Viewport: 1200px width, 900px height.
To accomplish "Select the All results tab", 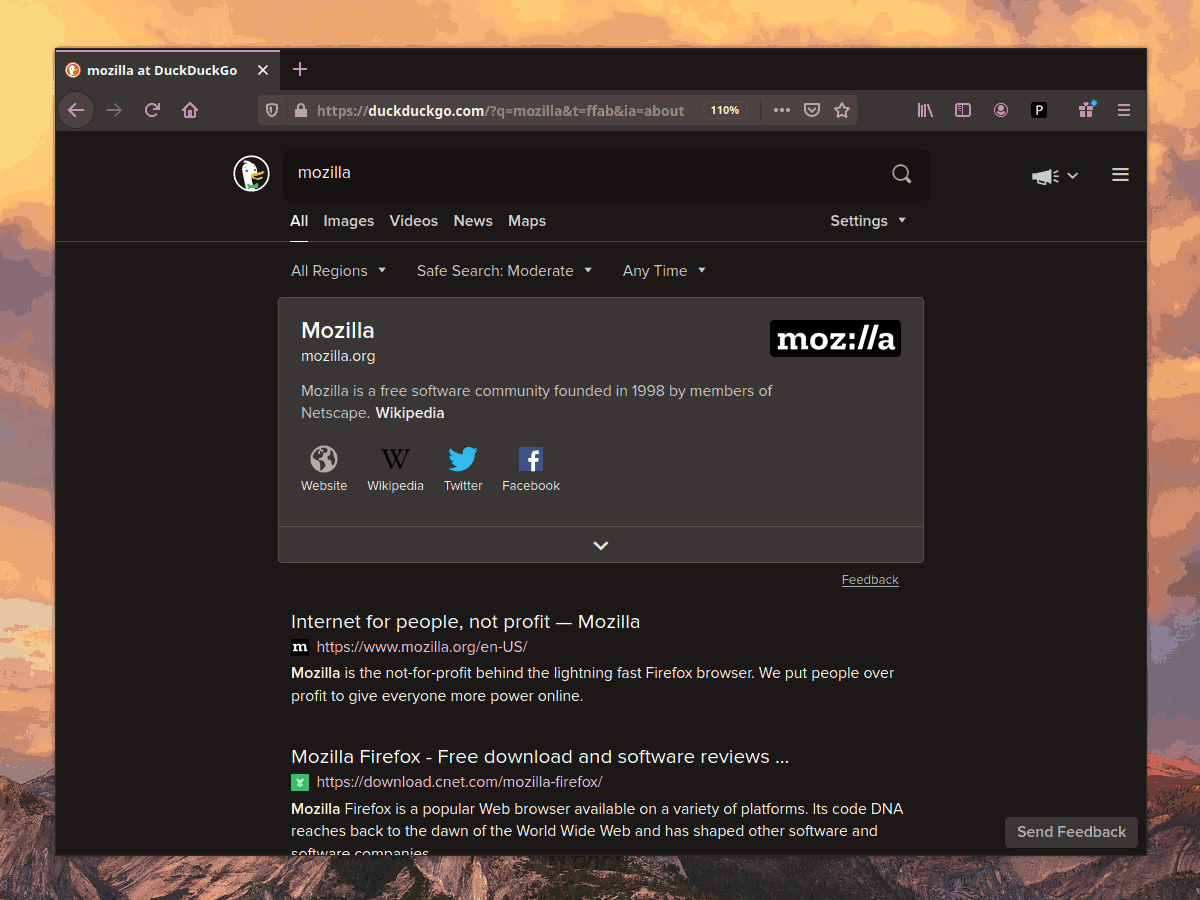I will pyautogui.click(x=299, y=221).
